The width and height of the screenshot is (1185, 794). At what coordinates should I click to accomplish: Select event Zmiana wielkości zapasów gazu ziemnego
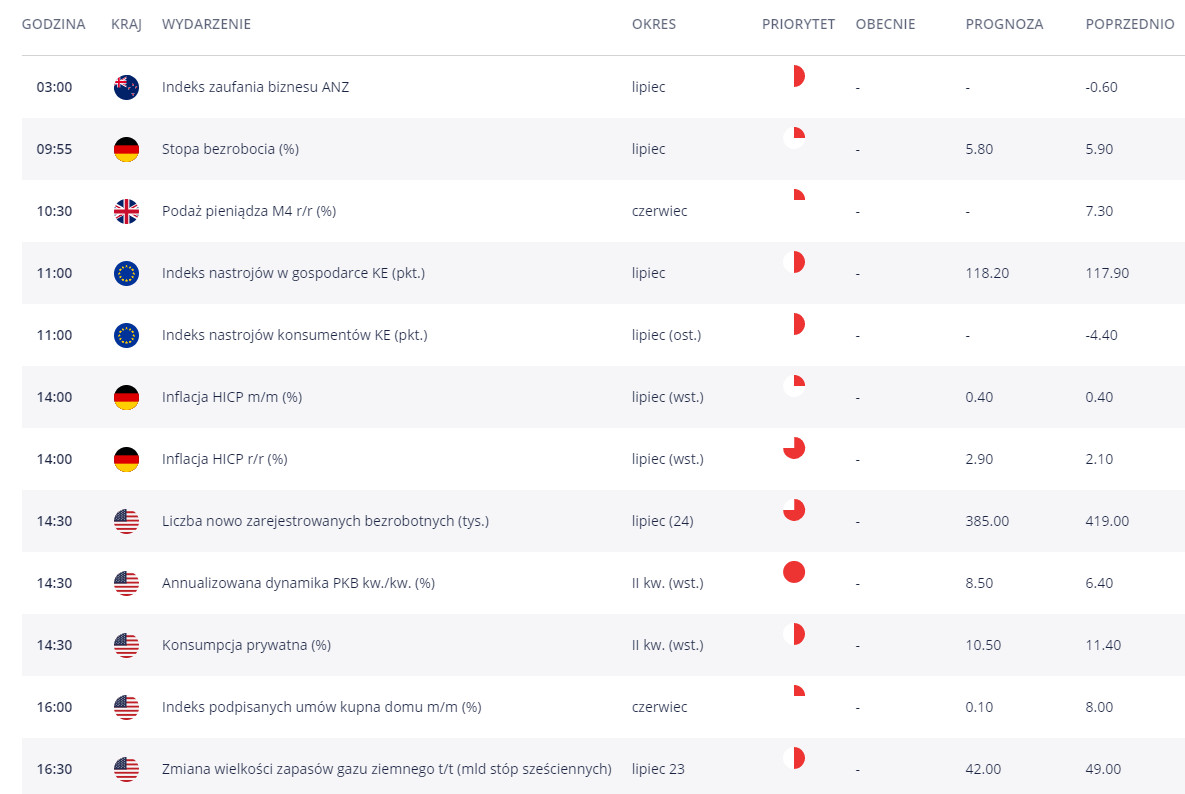click(x=387, y=768)
